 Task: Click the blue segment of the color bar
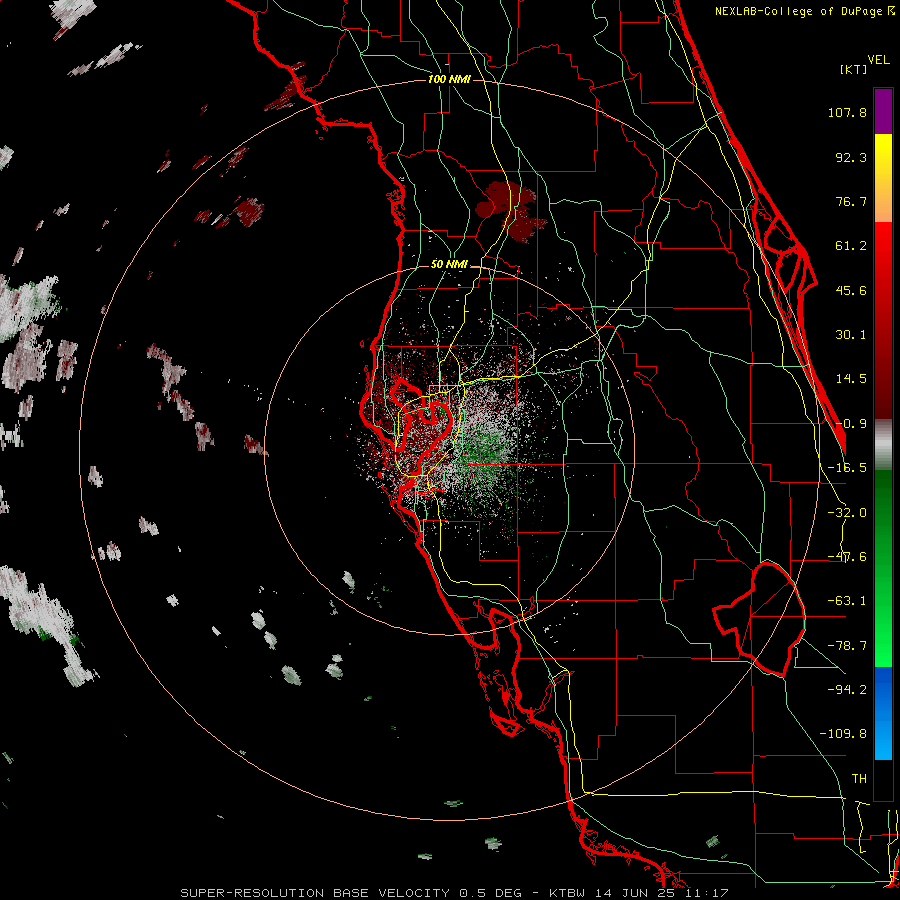(x=883, y=713)
